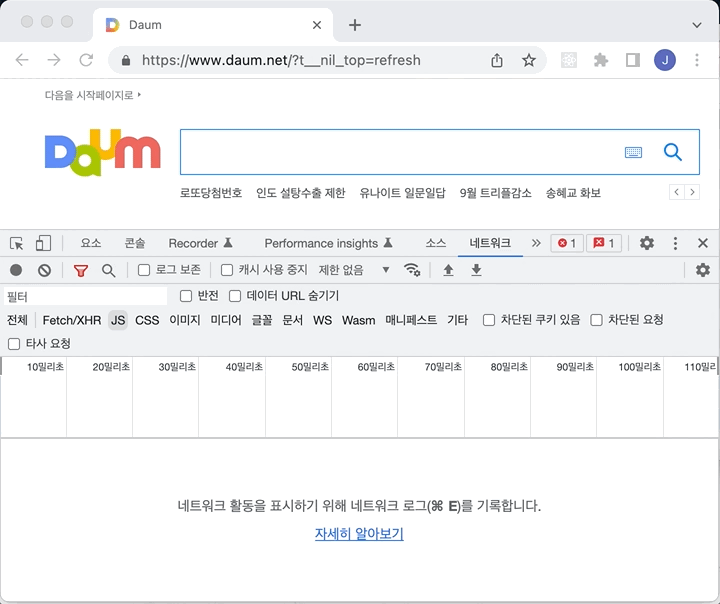
Task: Click the Daum logo
Action: (x=102, y=152)
